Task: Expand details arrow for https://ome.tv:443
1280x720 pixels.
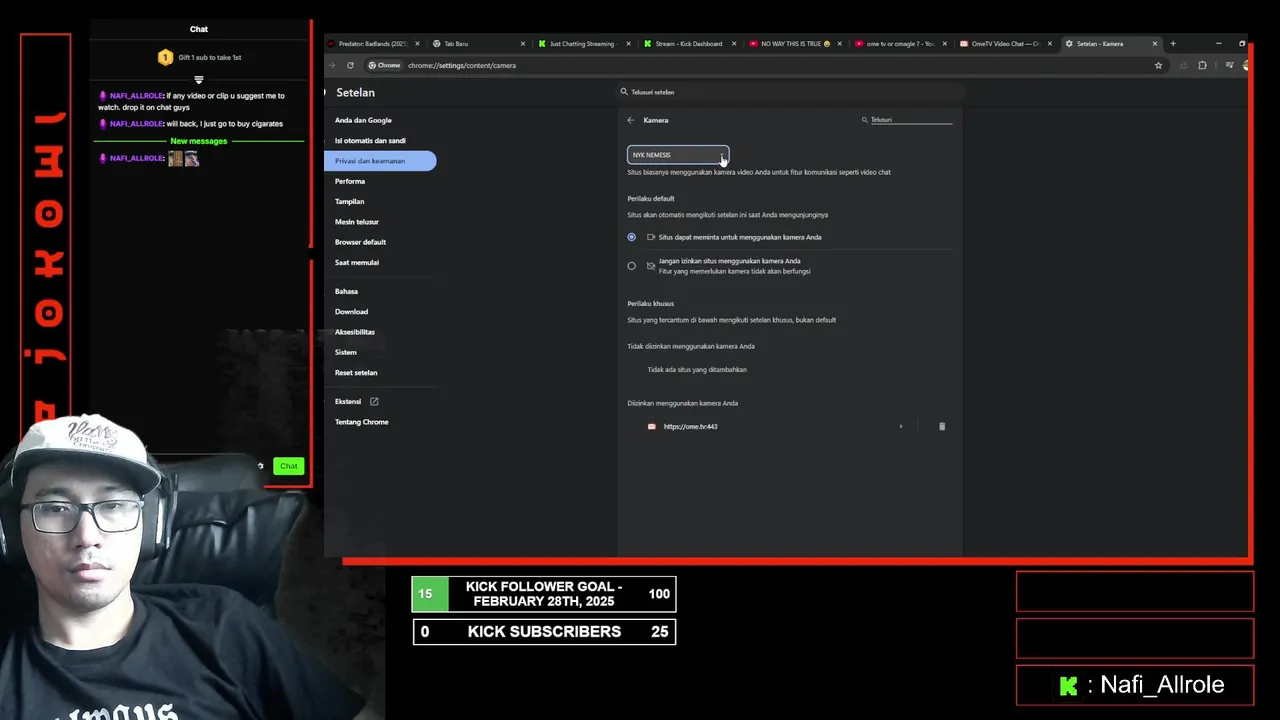Action: point(901,427)
